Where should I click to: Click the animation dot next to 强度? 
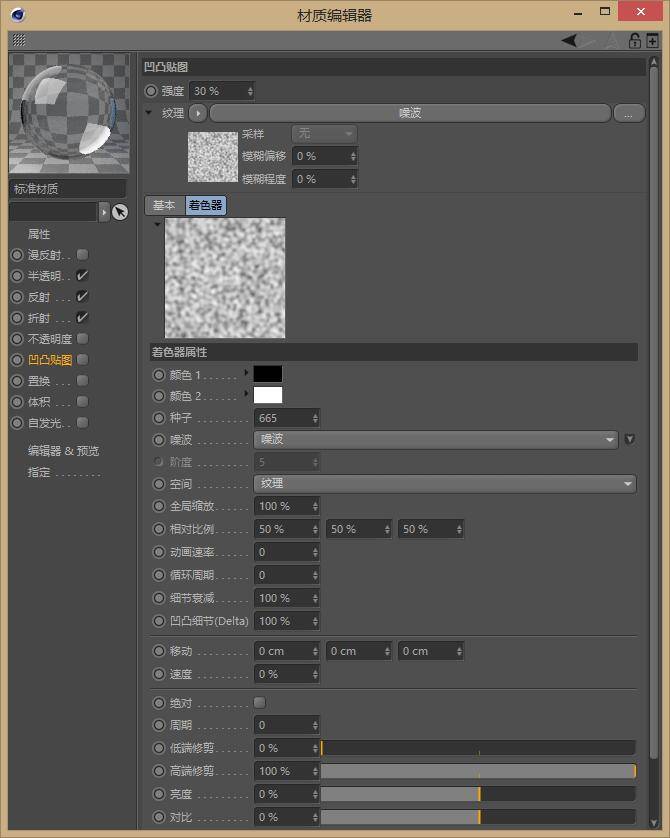pos(151,91)
